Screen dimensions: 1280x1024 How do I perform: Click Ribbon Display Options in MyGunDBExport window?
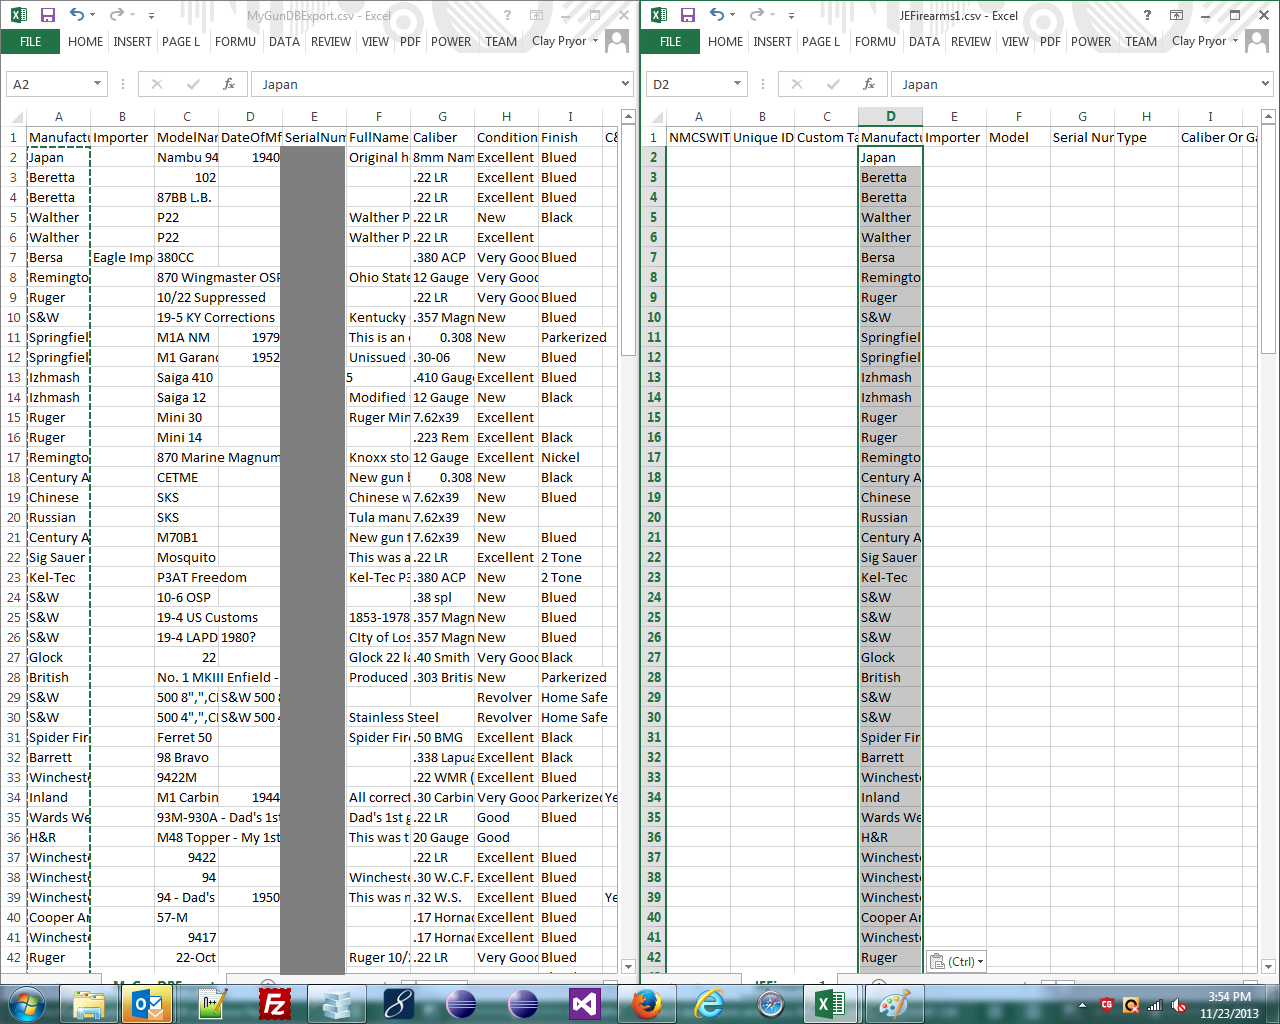[536, 15]
